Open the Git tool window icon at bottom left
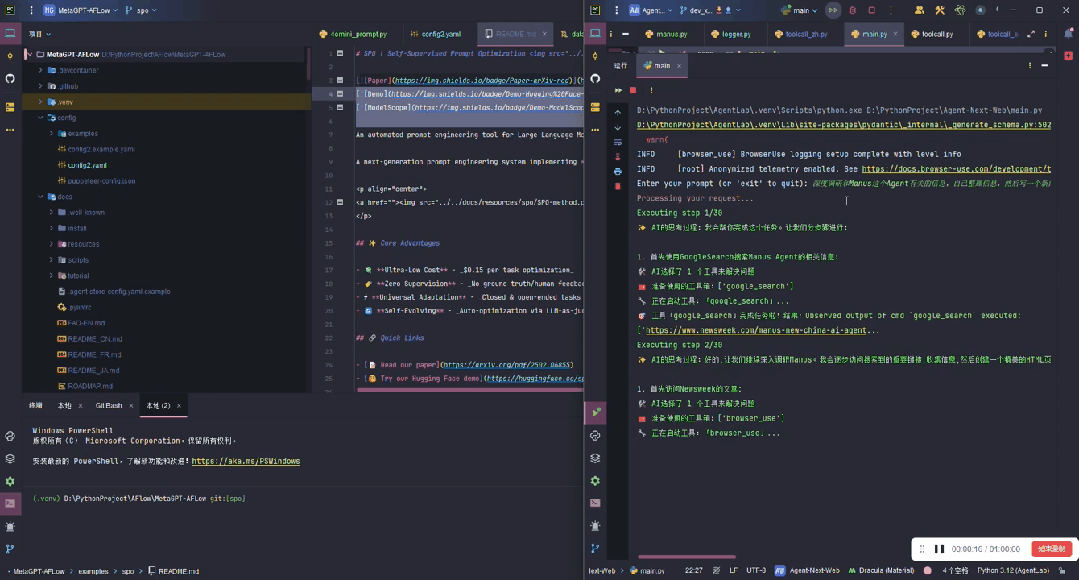Image resolution: width=1079 pixels, height=580 pixels. 10,548
